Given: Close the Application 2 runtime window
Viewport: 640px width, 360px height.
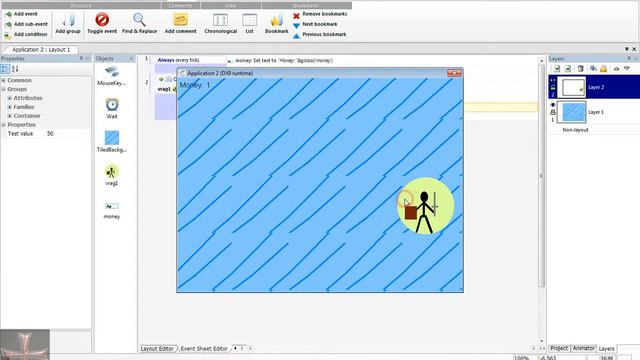Looking at the screenshot, I should [x=454, y=73].
